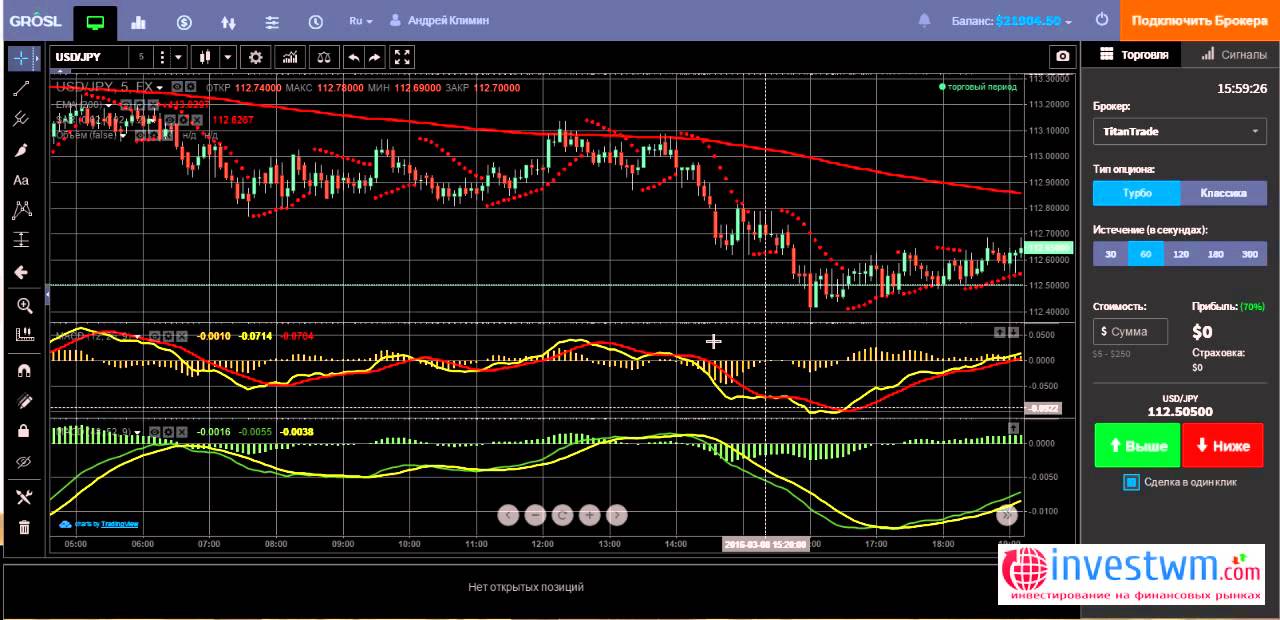Select the Aa text annotation tool
Screen dimensions: 1280x620
click(x=21, y=181)
